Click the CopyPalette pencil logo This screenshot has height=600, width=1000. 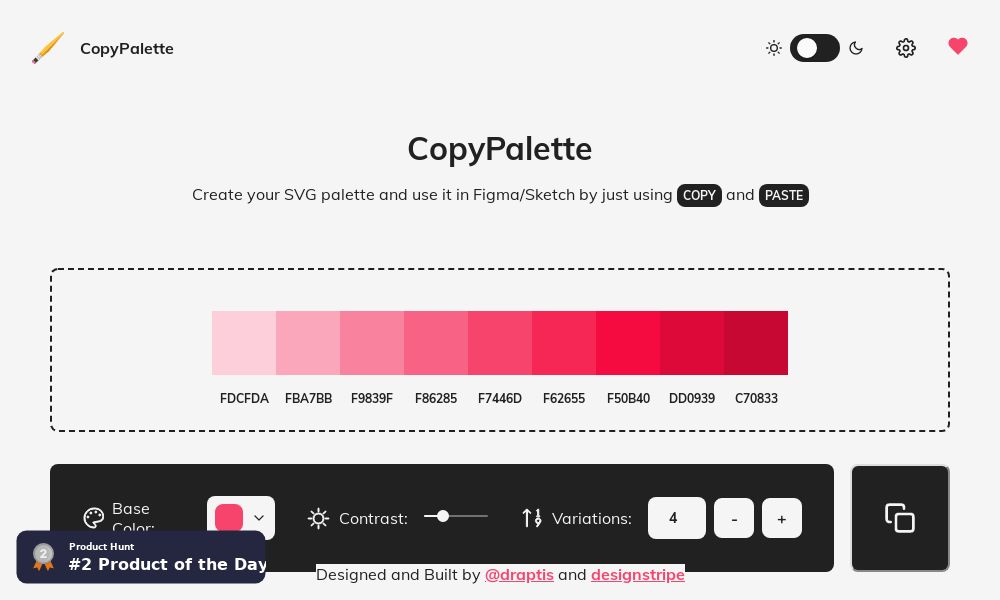(47, 47)
